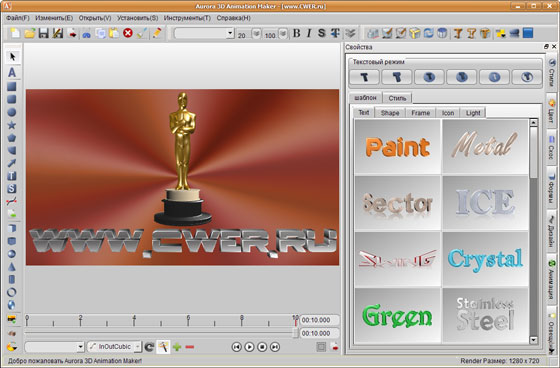Screen dimensions: 560x368
Task: Add a keyframe with the green plus
Action: pyautogui.click(x=177, y=347)
